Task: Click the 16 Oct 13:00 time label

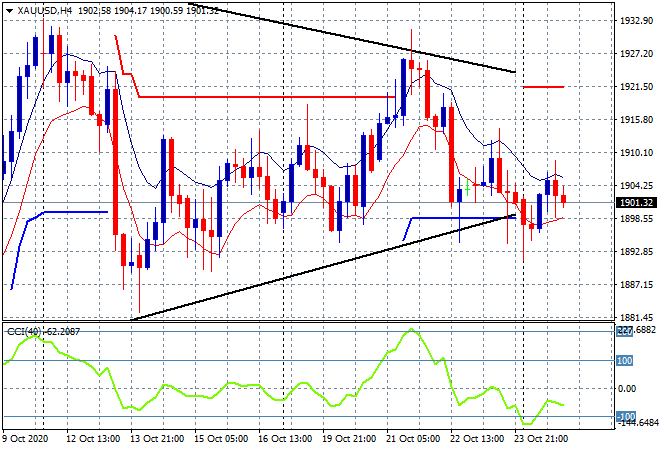Action: click(285, 439)
